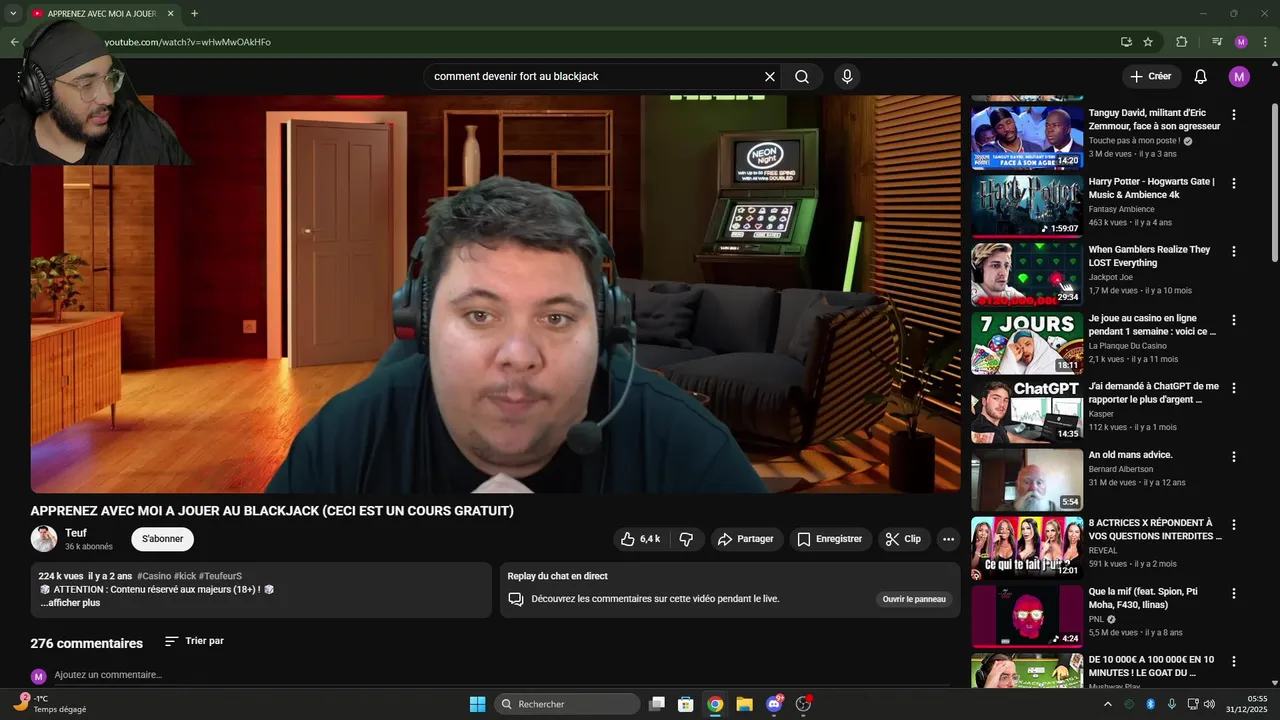This screenshot has height=720, width=1280.
Task: Subscribe to Teuf with S'abonner
Action: [162, 539]
